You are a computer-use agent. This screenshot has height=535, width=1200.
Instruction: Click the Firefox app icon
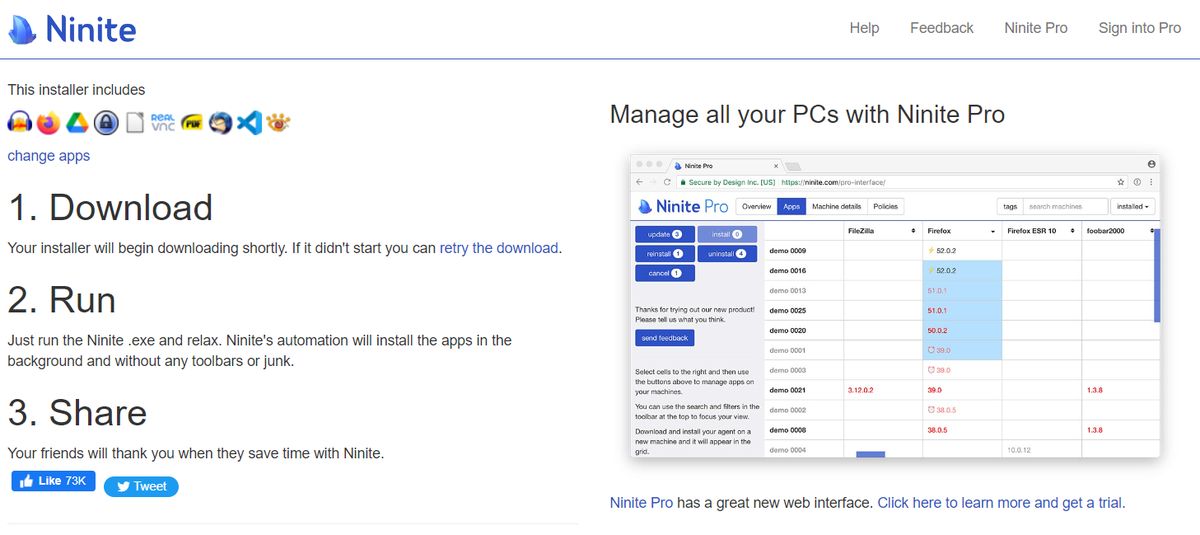48,123
